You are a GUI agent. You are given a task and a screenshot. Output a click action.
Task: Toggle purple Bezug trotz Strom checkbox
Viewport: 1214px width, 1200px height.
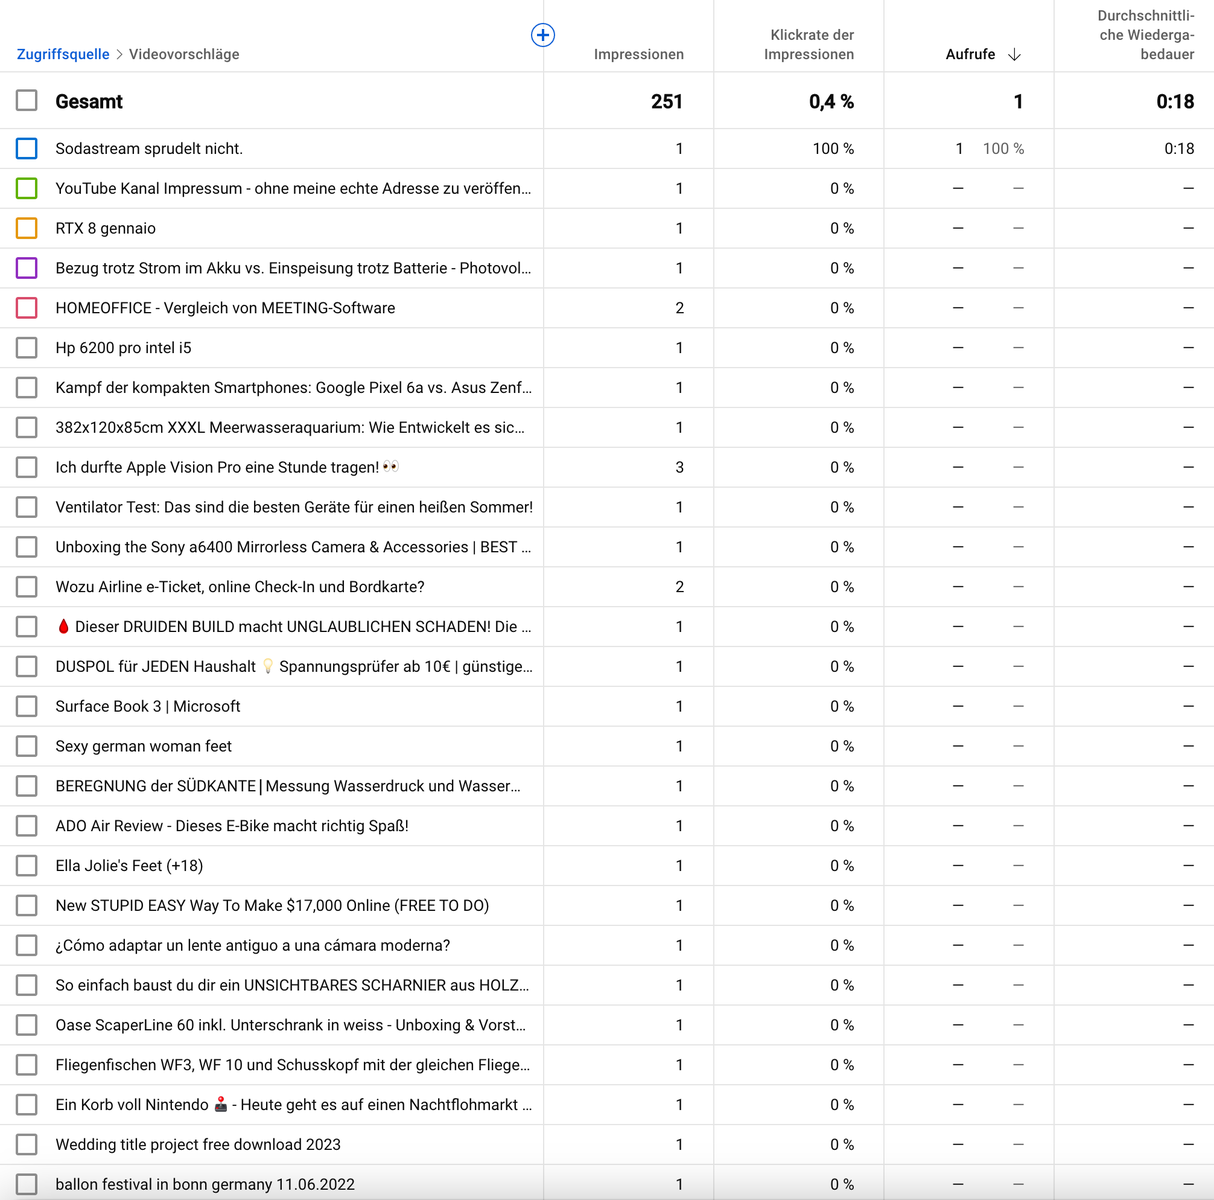(27, 268)
